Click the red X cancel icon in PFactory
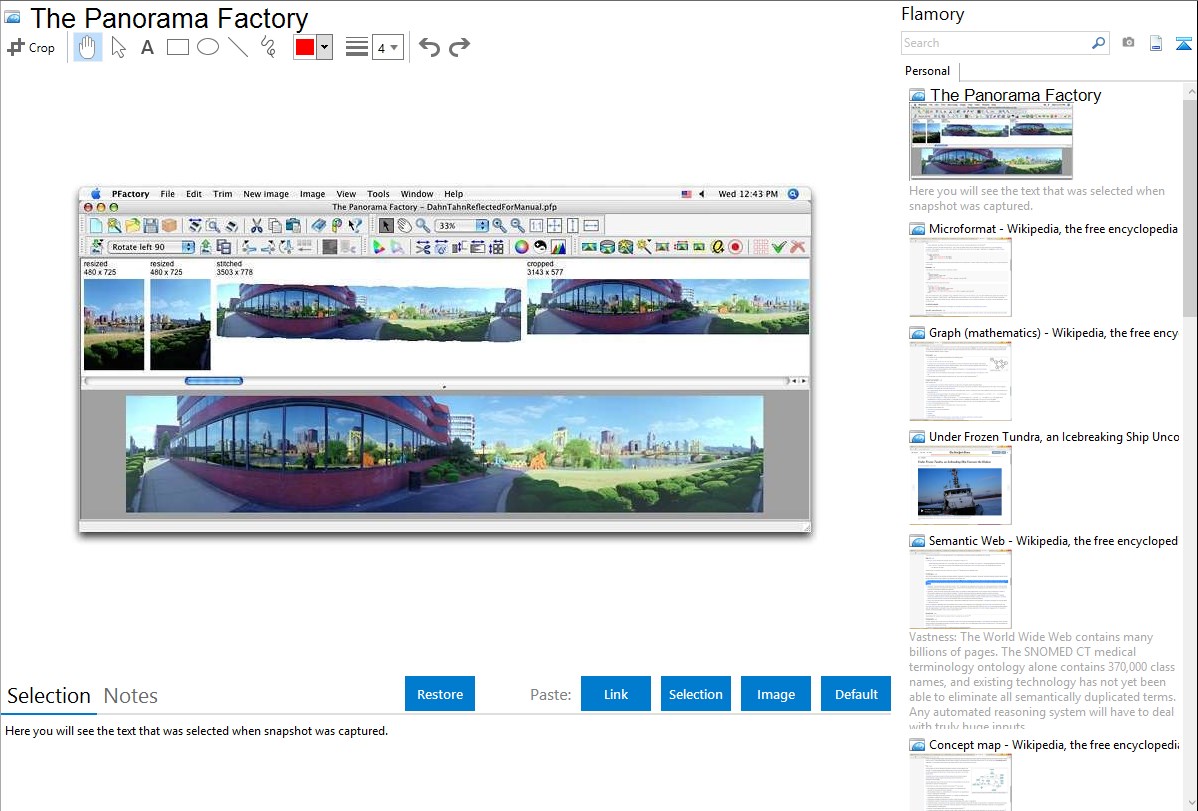Image resolution: width=1198 pixels, height=811 pixels. coord(798,247)
